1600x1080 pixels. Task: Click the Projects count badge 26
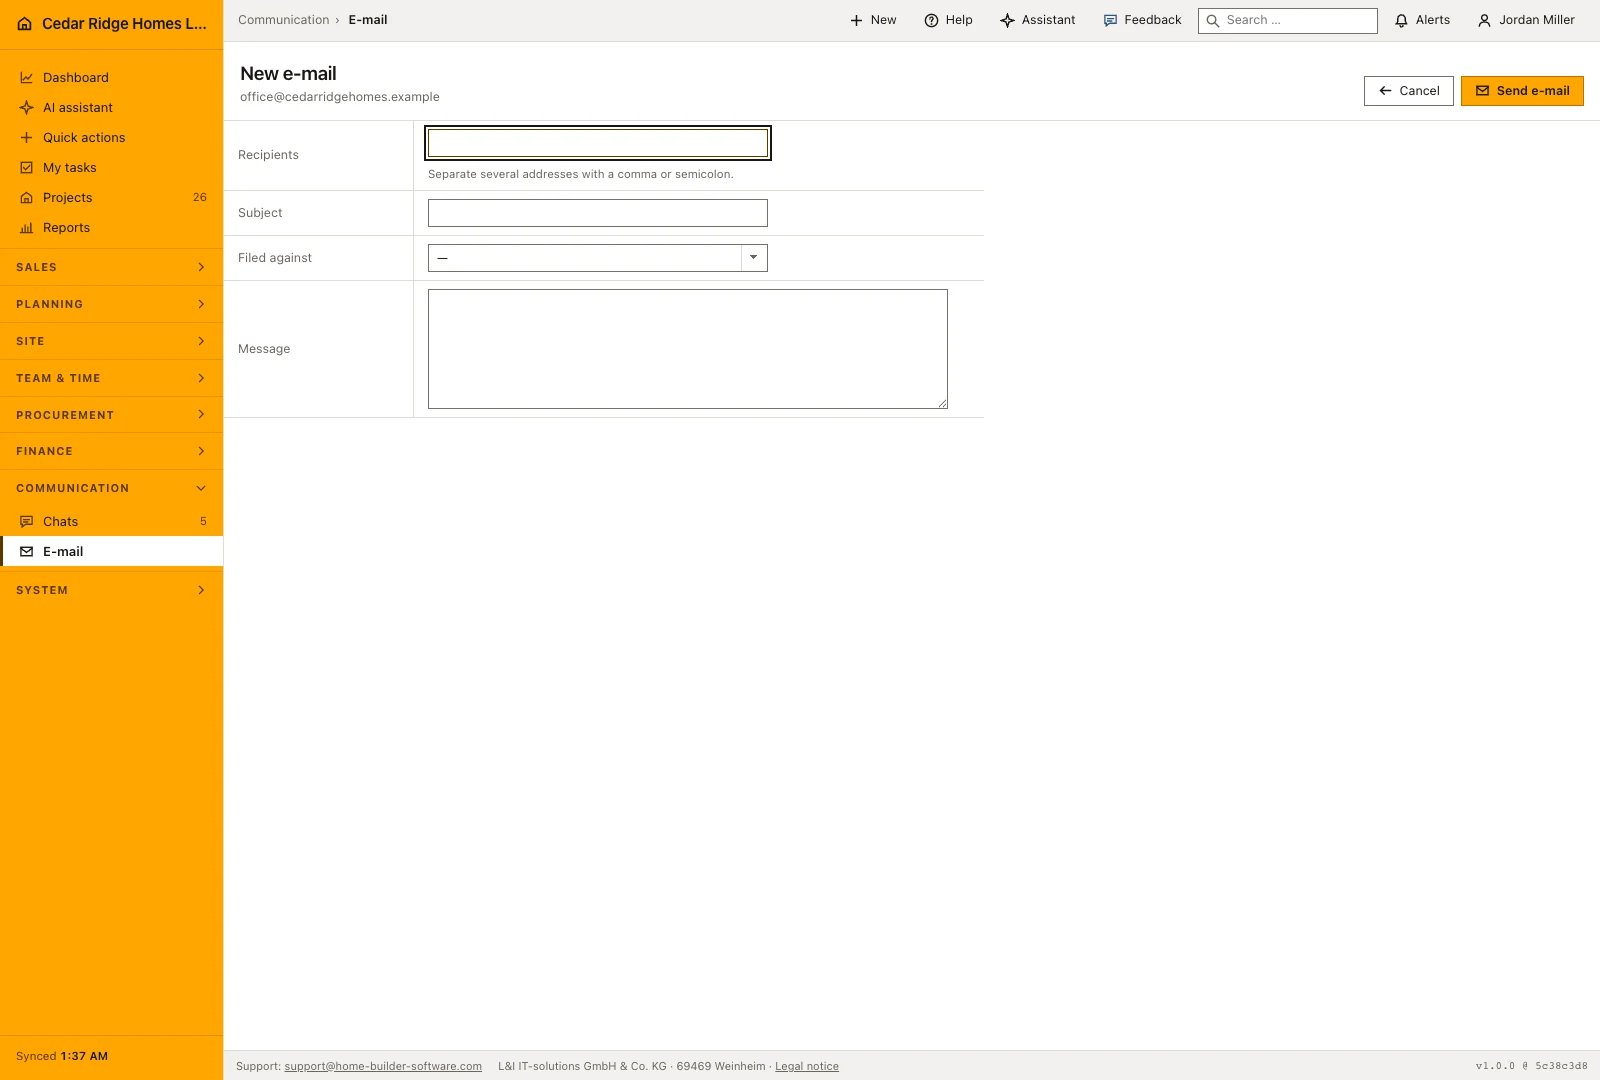coord(200,198)
